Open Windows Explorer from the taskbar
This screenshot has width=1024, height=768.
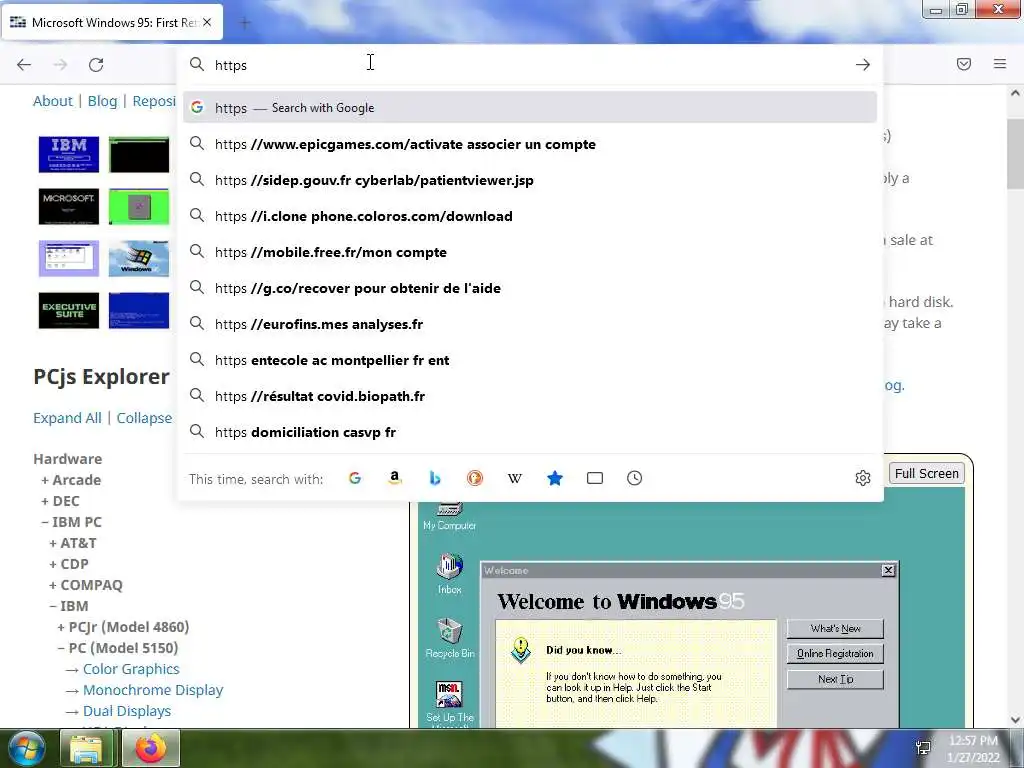86,748
